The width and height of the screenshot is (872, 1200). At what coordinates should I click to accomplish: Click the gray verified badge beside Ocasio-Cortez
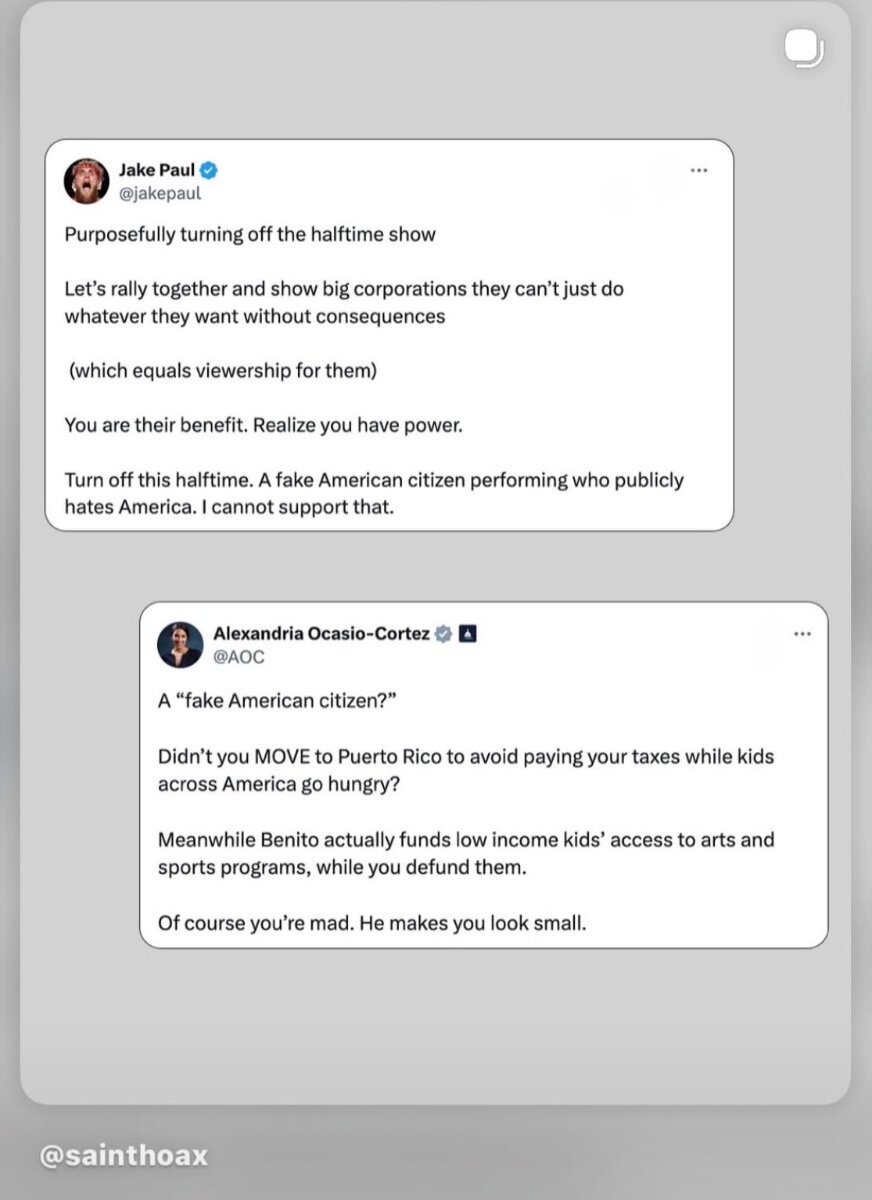coord(444,633)
